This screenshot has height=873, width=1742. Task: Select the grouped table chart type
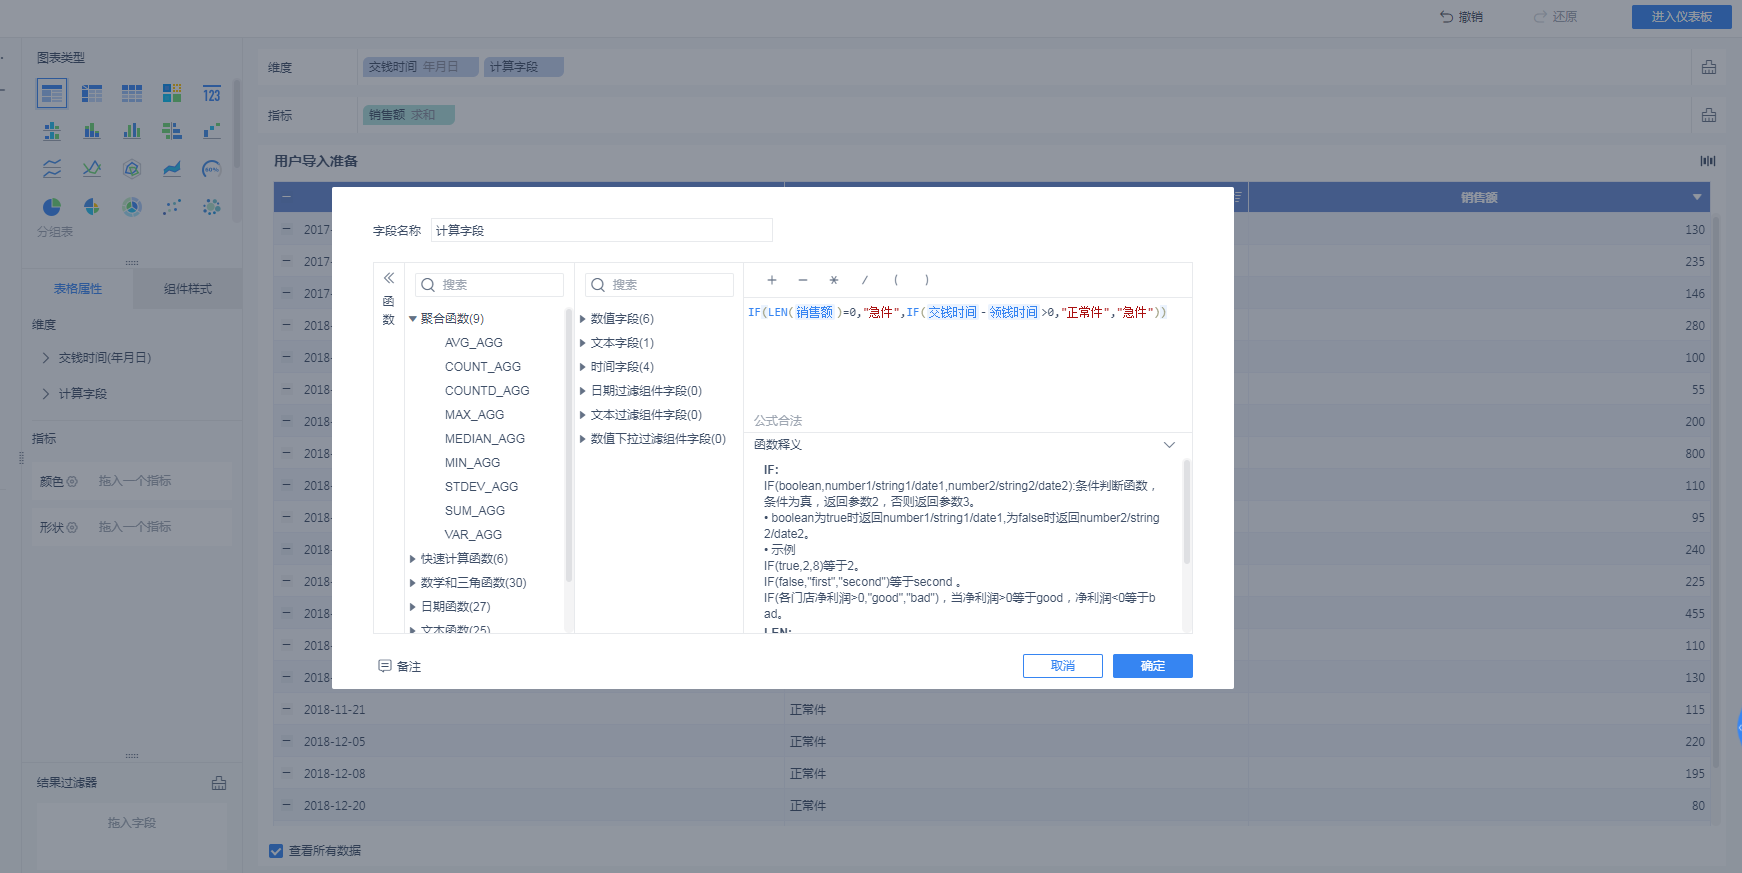click(52, 93)
